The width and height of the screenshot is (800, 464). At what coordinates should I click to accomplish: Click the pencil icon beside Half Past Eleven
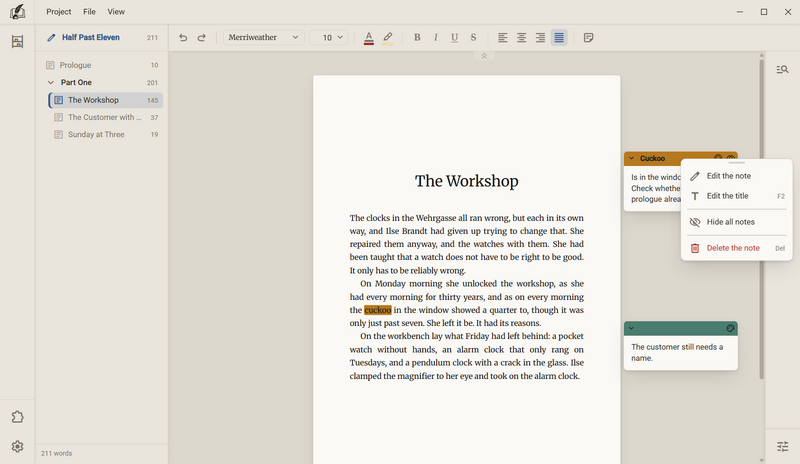pos(51,37)
